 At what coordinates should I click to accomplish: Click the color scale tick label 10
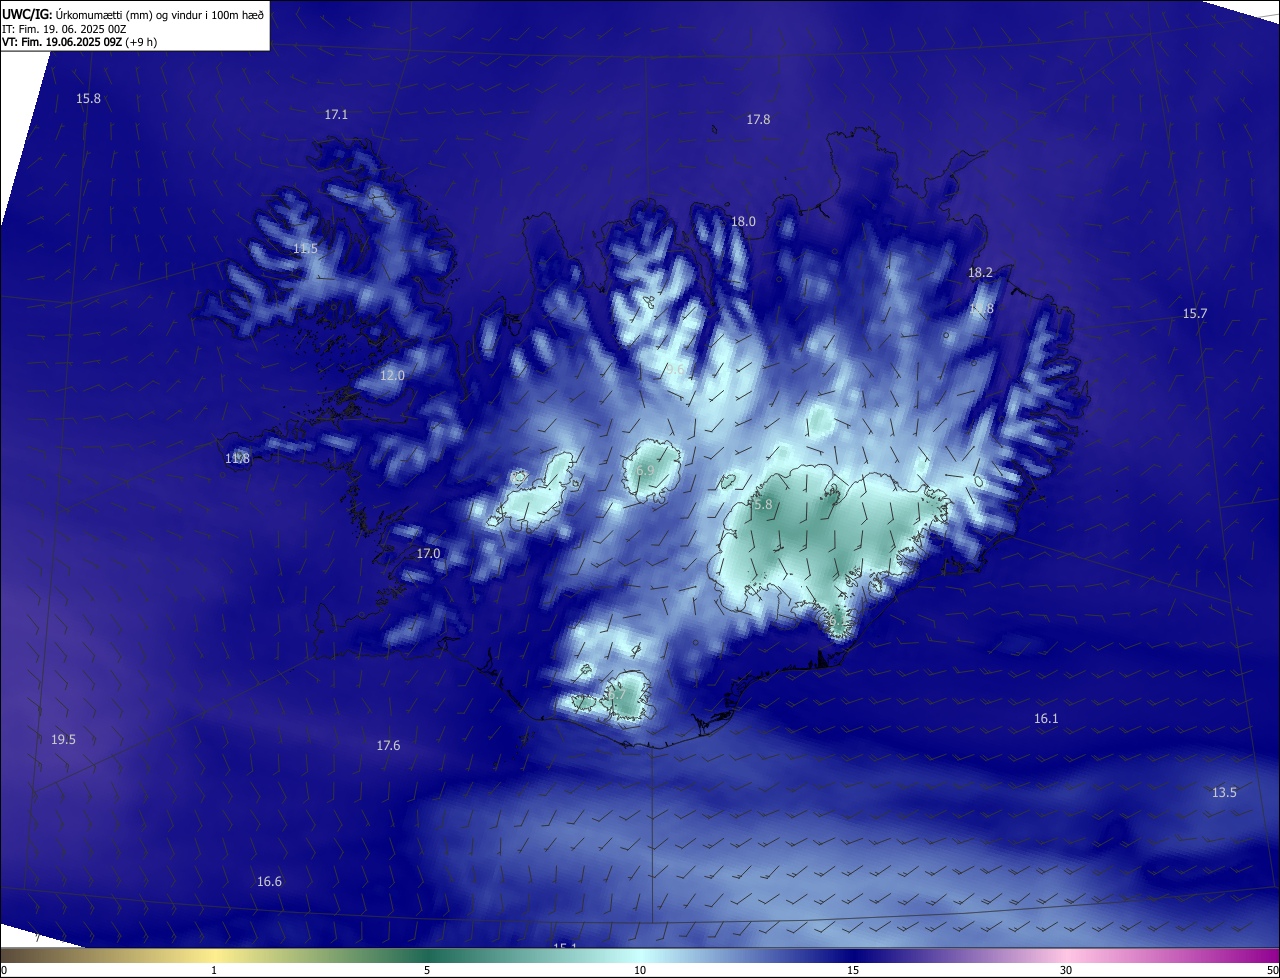(640, 970)
